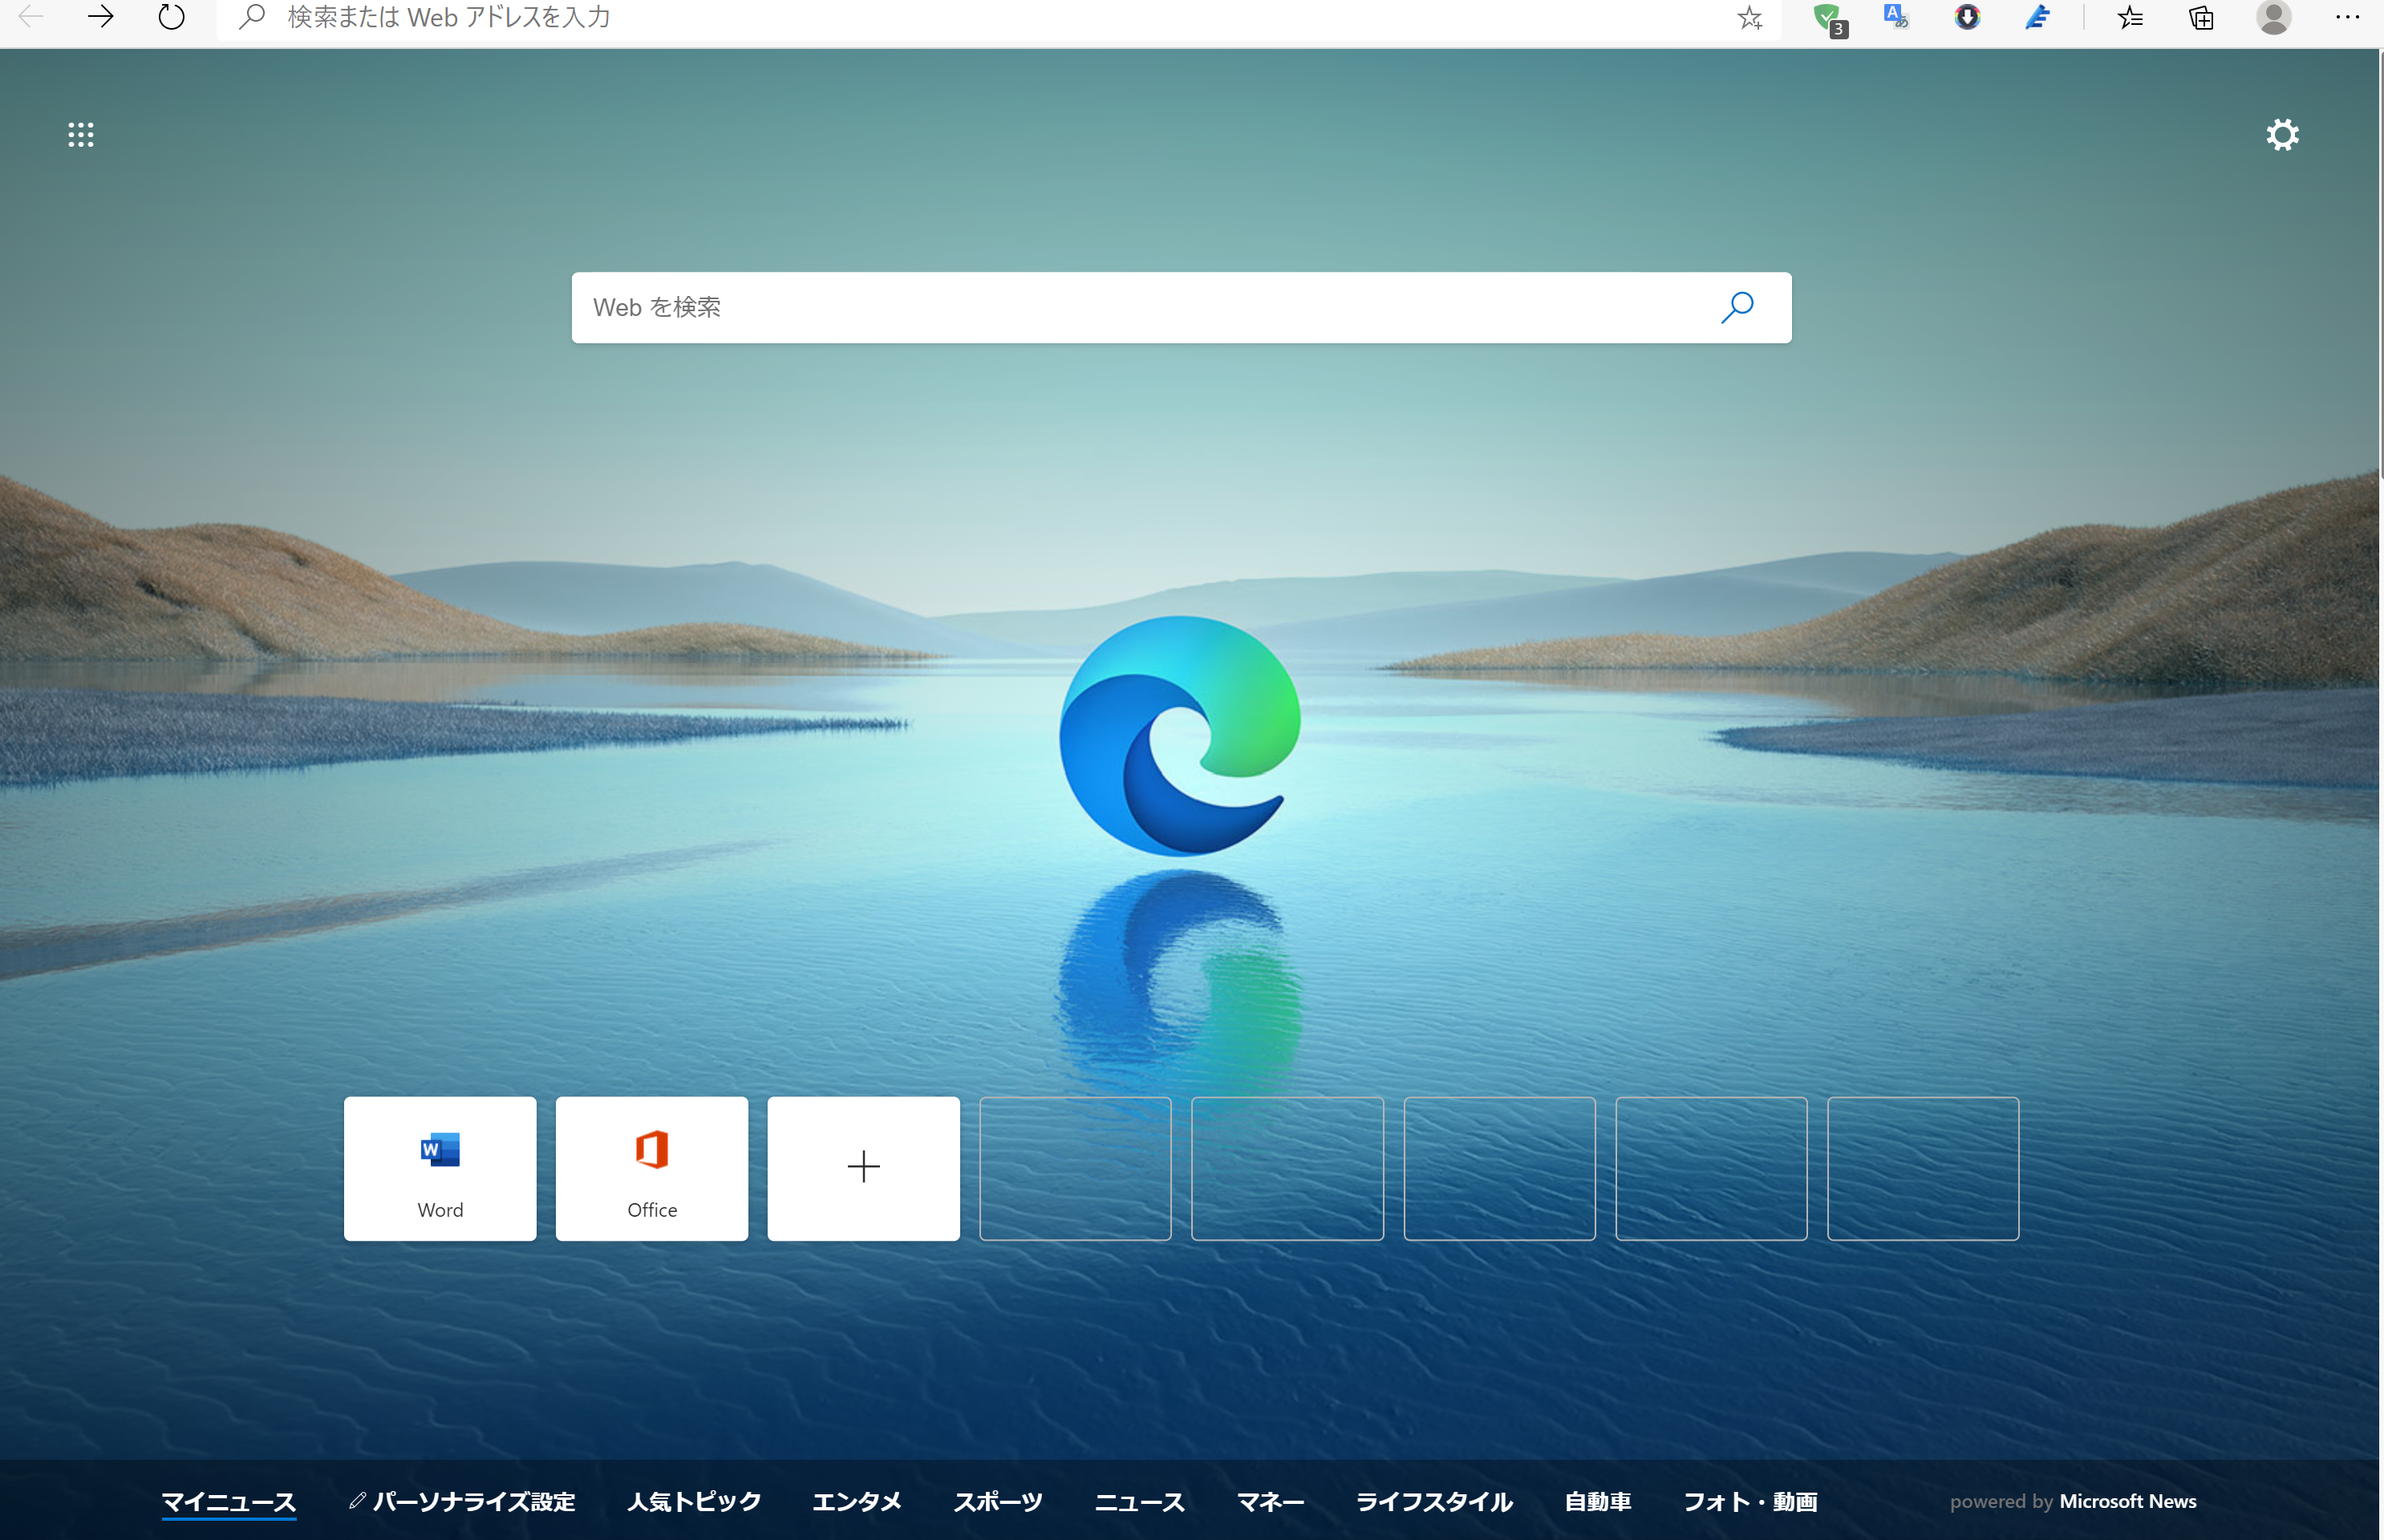Screen dimensions: 2384x1540
Task: Open the Settings and more ellipsis menu
Action: point(2347,17)
